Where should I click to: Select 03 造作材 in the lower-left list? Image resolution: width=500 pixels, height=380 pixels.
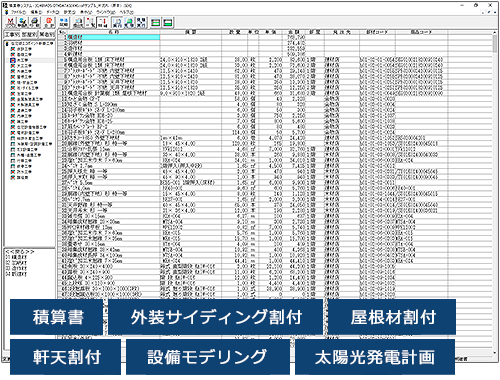click(x=16, y=269)
